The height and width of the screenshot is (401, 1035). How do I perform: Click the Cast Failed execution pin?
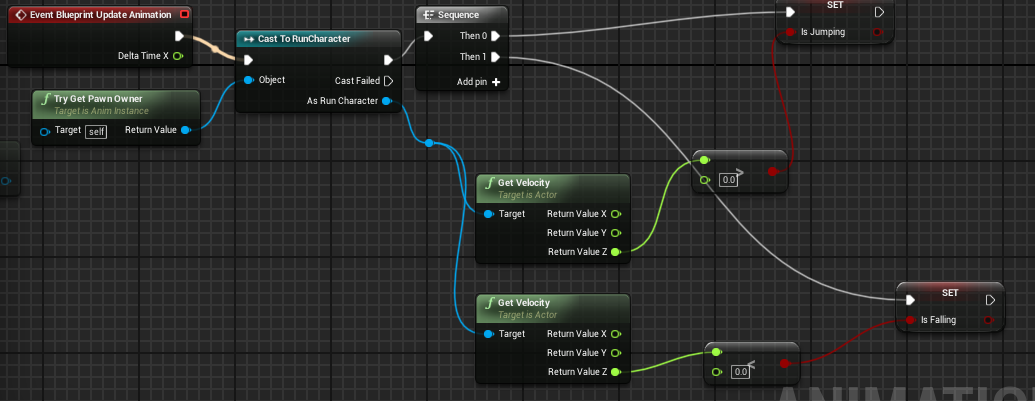coord(388,80)
